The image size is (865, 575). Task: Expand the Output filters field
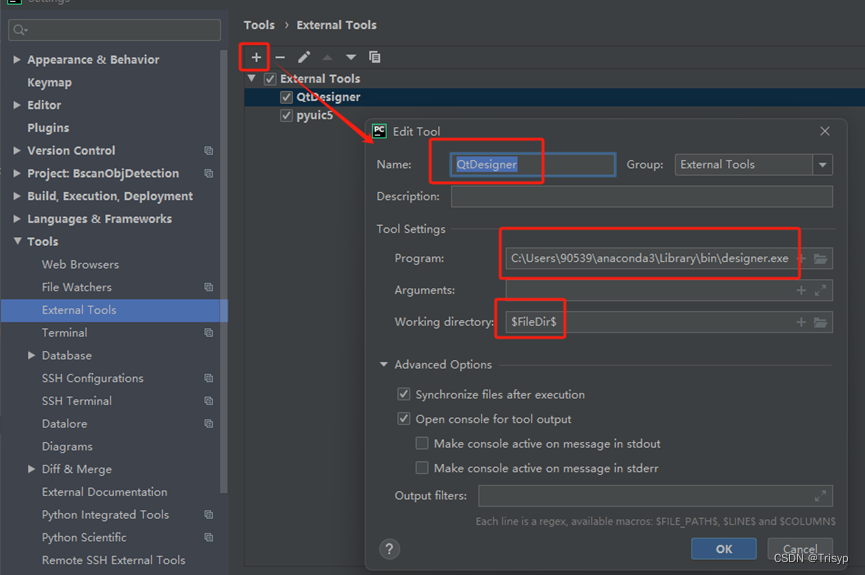tap(820, 496)
